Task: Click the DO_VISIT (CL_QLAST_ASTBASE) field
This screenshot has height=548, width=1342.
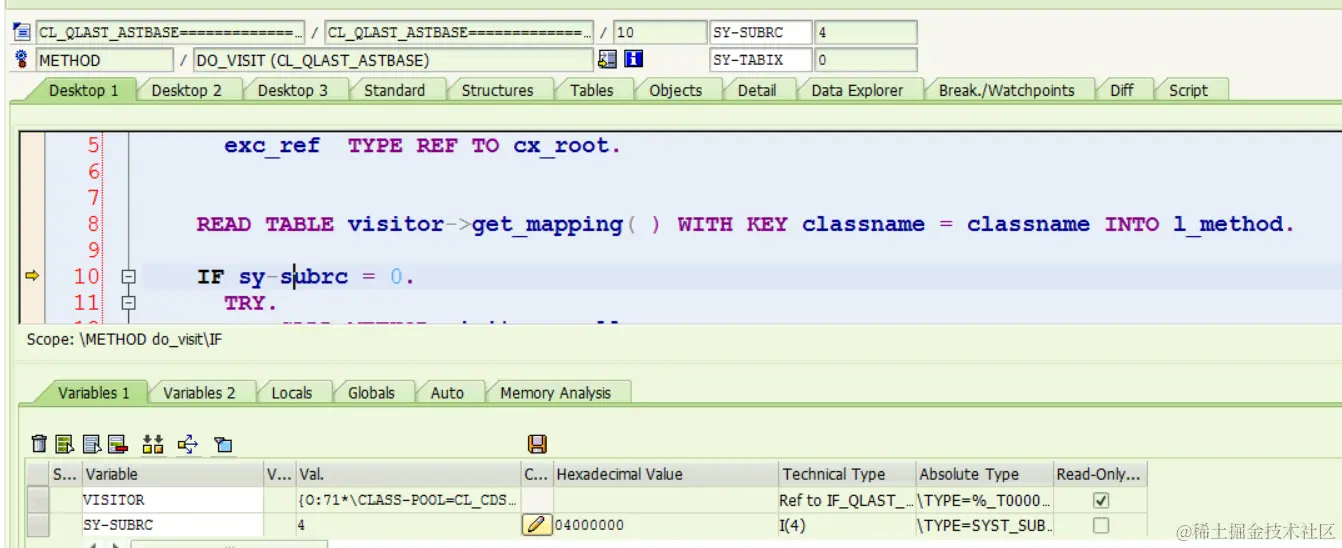Action: (x=393, y=60)
